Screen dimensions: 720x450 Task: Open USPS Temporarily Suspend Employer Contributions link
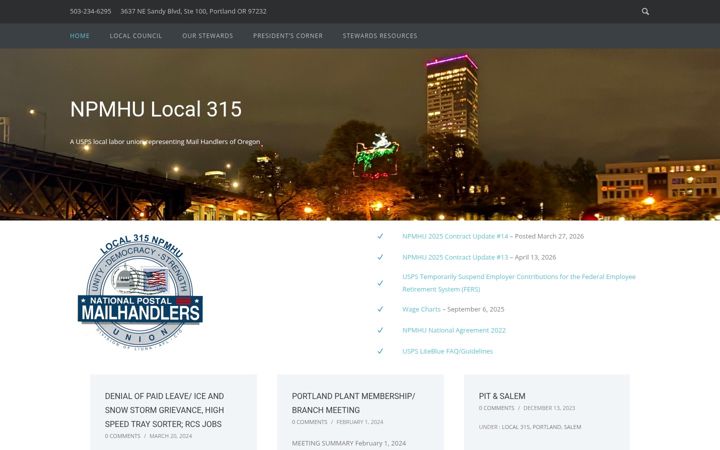(519, 283)
